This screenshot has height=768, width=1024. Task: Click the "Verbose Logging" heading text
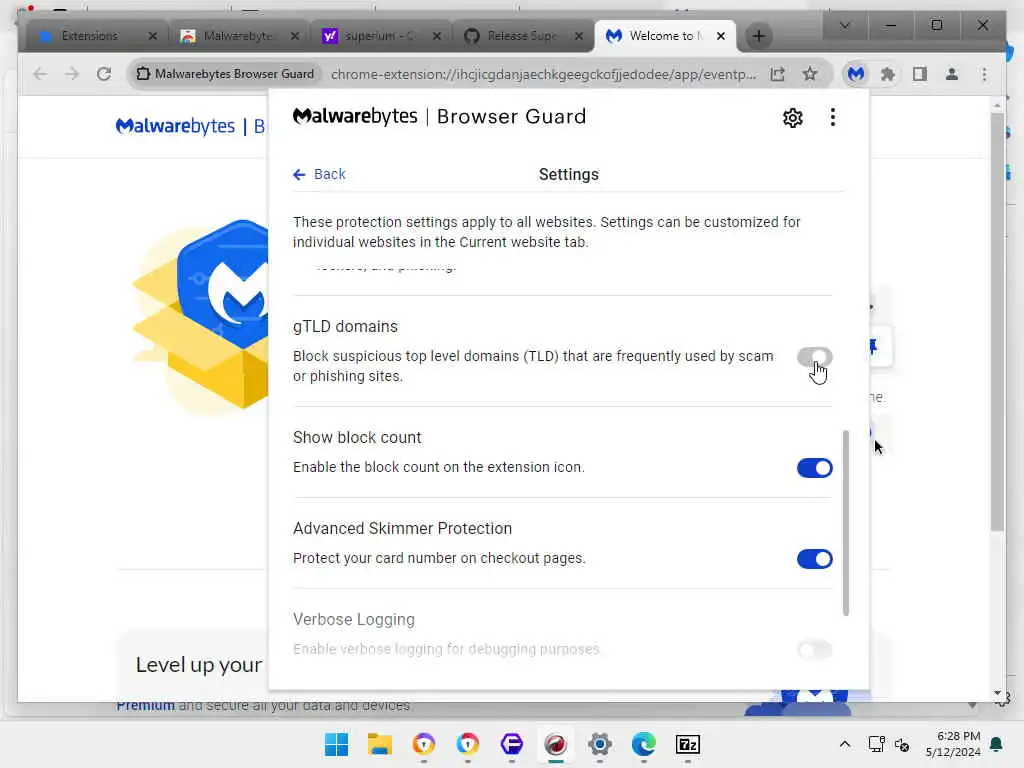pos(353,619)
